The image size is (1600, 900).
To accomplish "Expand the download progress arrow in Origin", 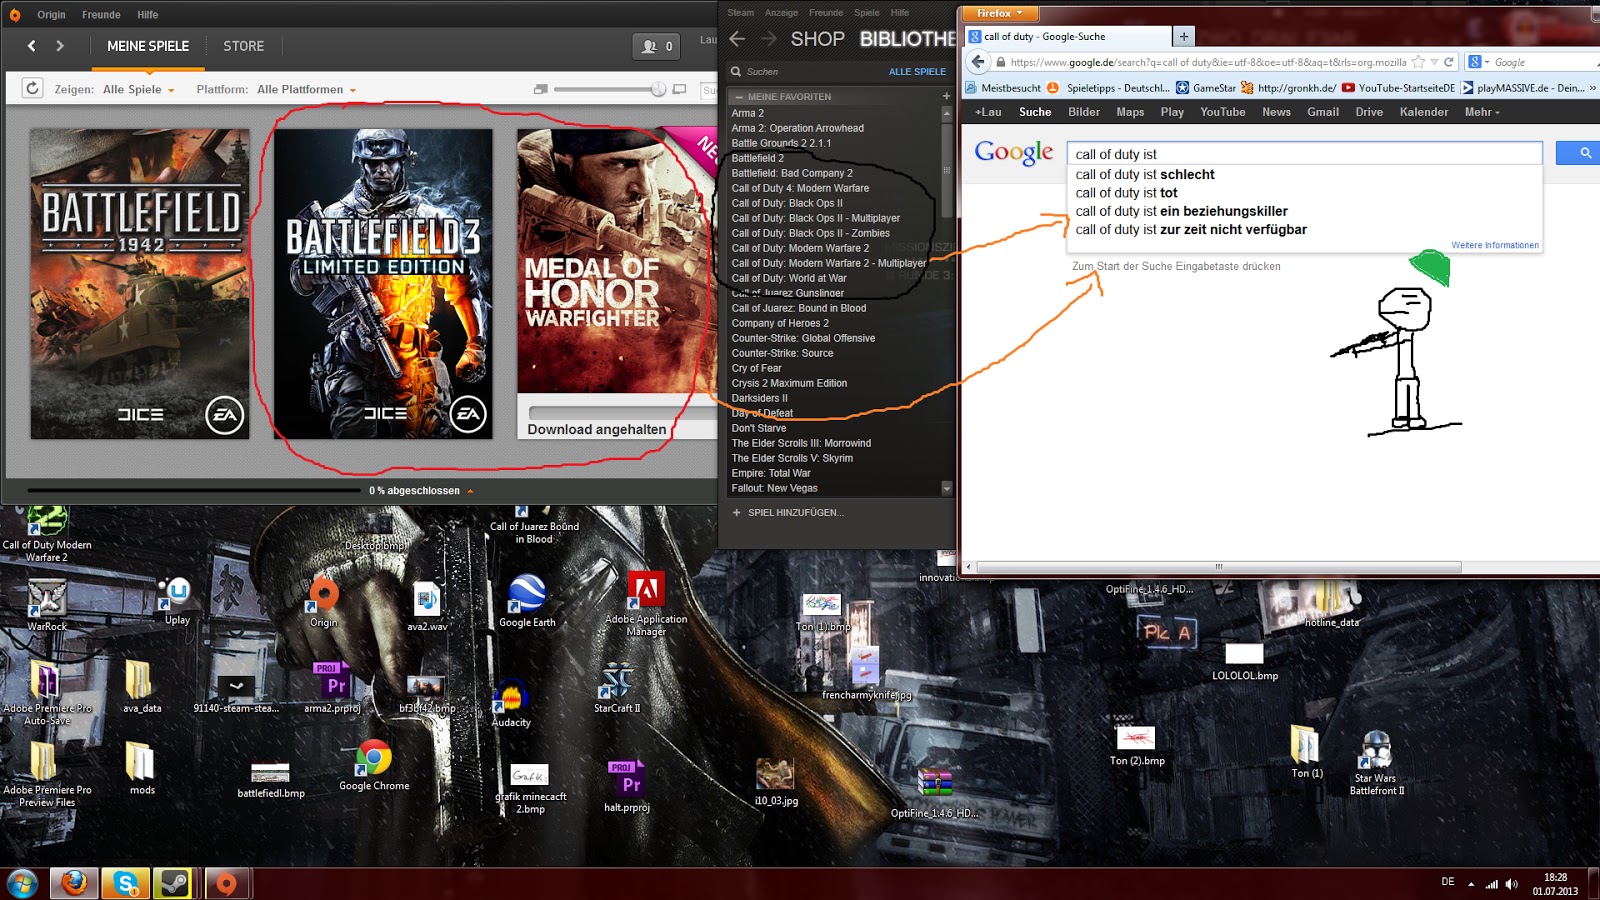I will pyautogui.click(x=470, y=491).
